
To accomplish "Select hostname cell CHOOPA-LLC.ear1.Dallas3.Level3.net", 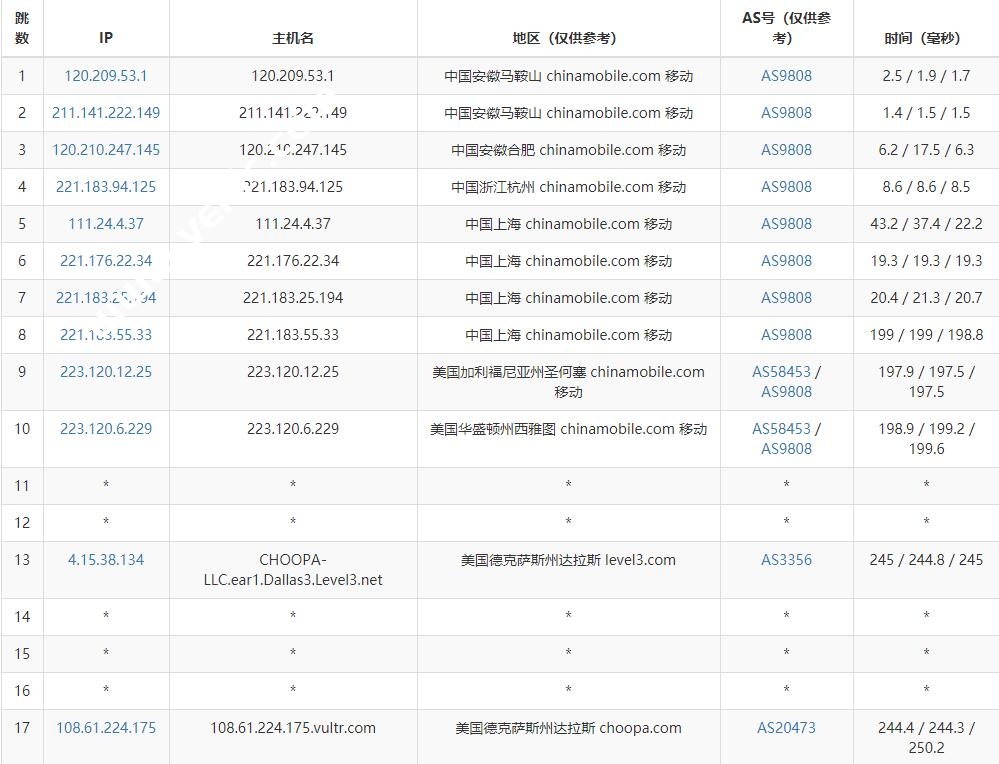I will [293, 570].
